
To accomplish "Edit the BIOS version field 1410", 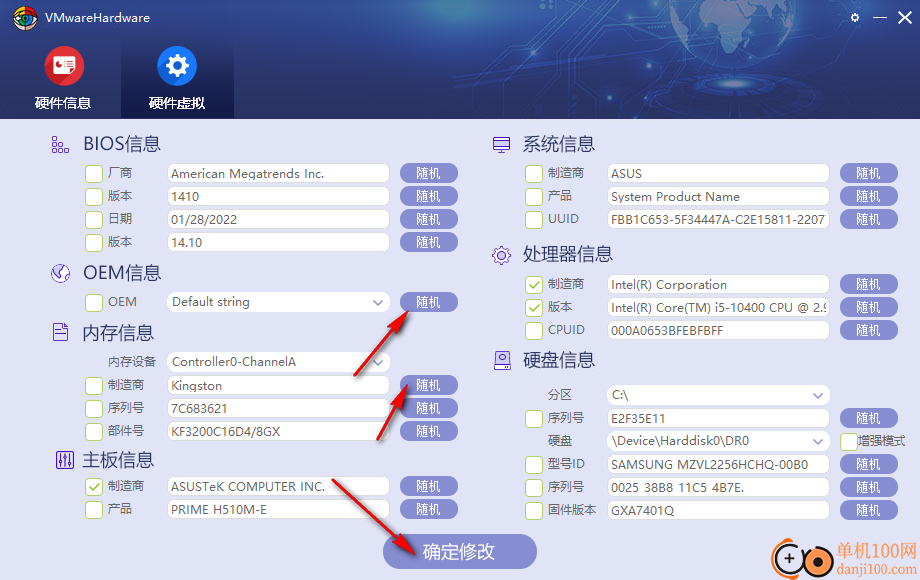I will point(278,196).
